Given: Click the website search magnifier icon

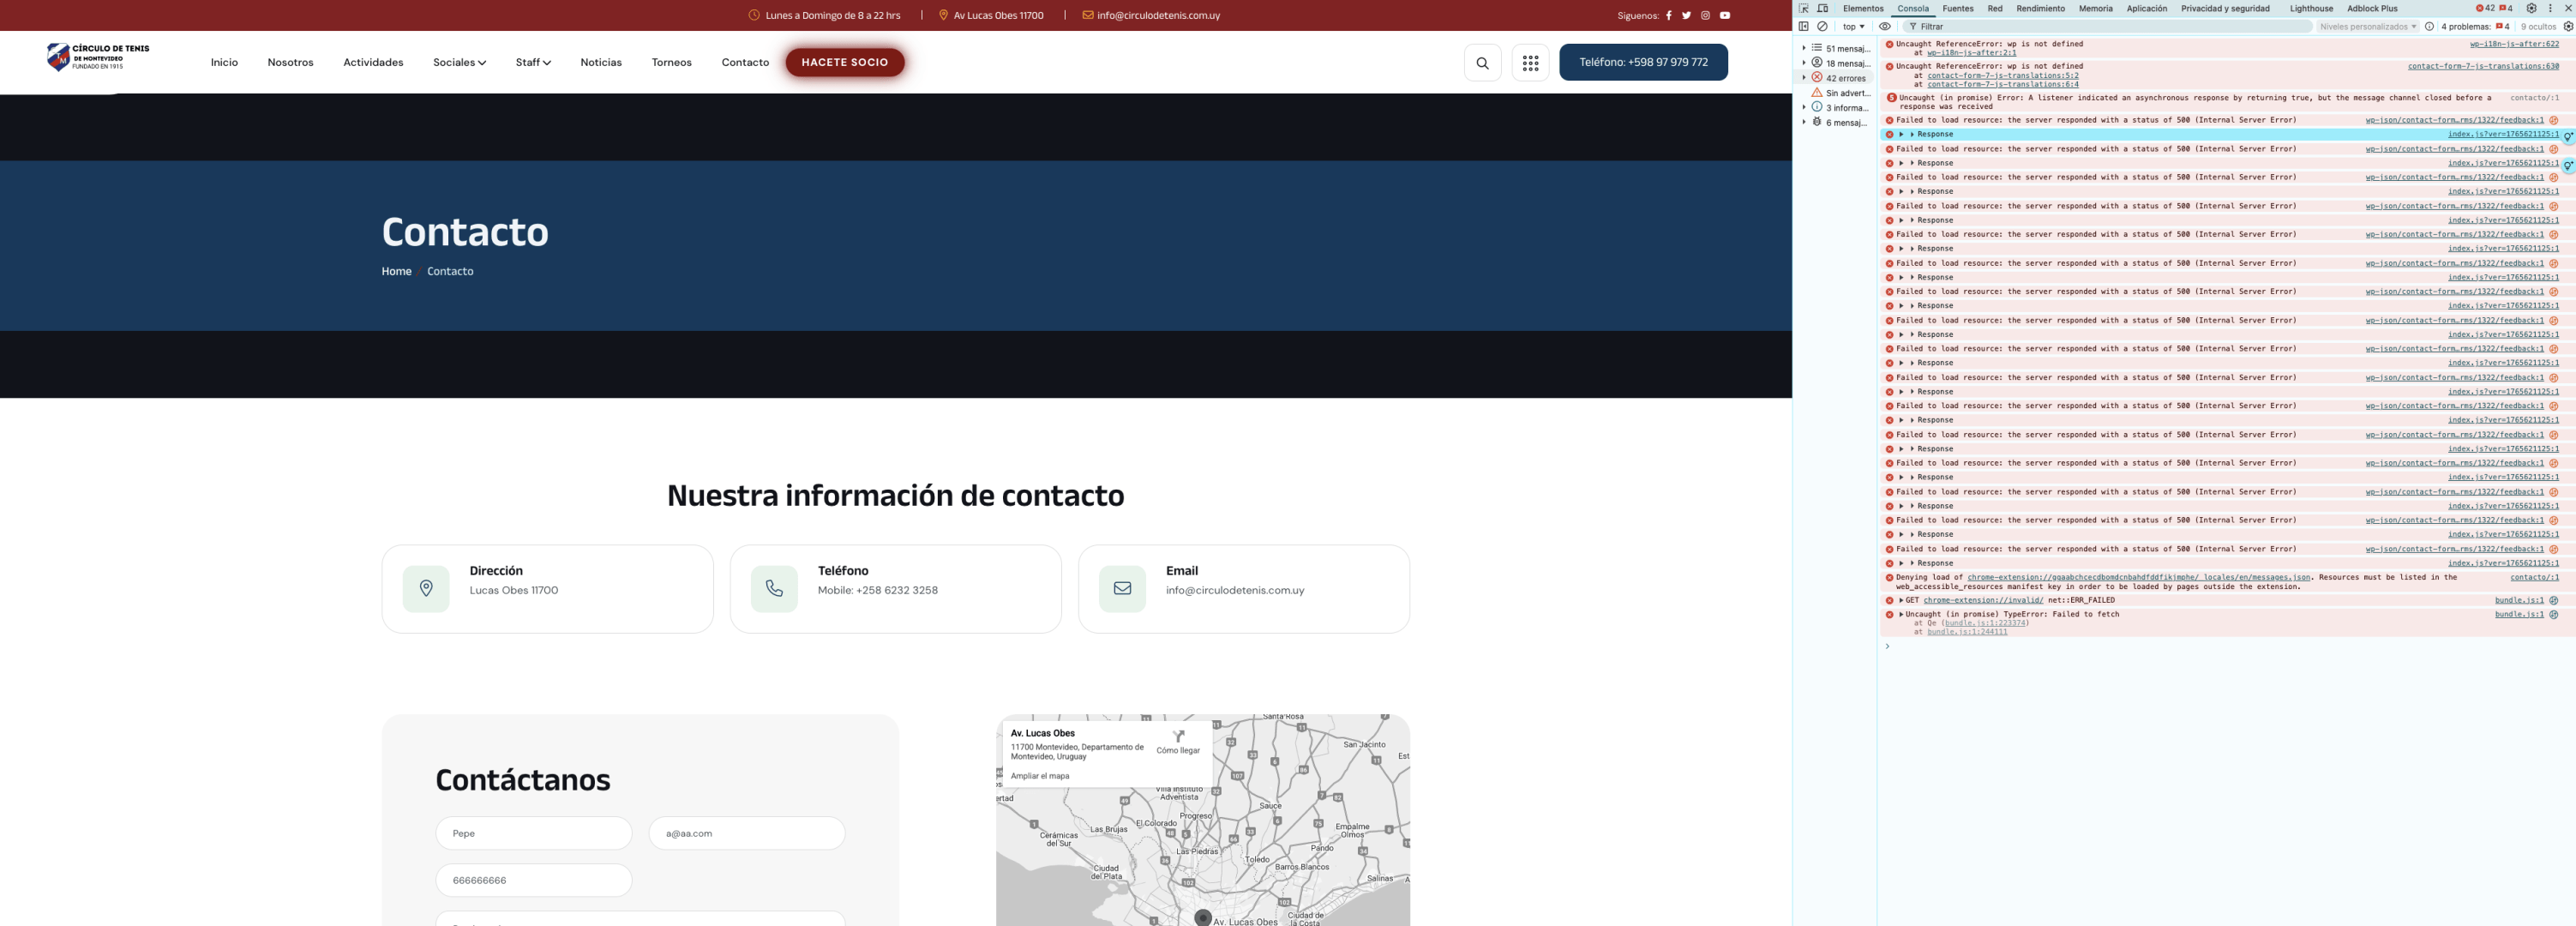Looking at the screenshot, I should pyautogui.click(x=1482, y=63).
